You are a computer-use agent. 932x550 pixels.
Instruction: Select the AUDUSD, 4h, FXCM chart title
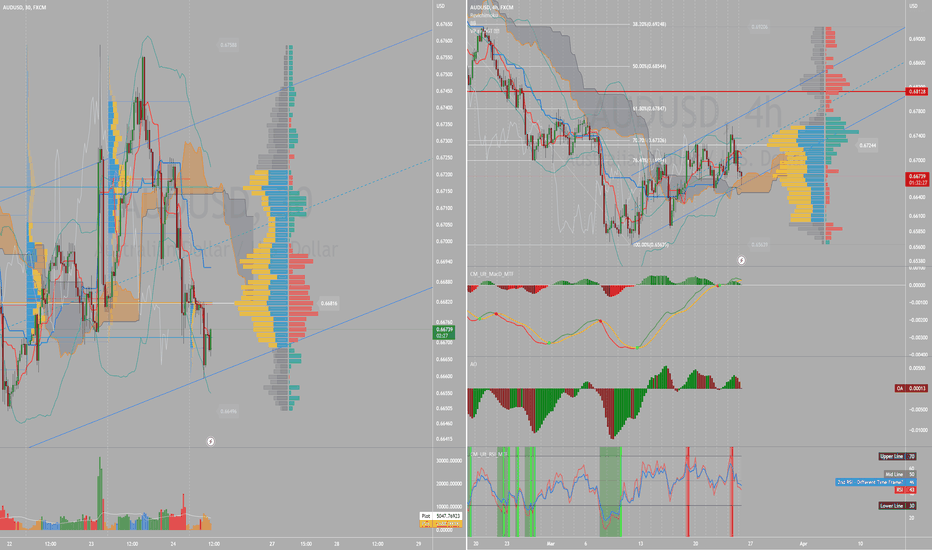click(x=492, y=7)
